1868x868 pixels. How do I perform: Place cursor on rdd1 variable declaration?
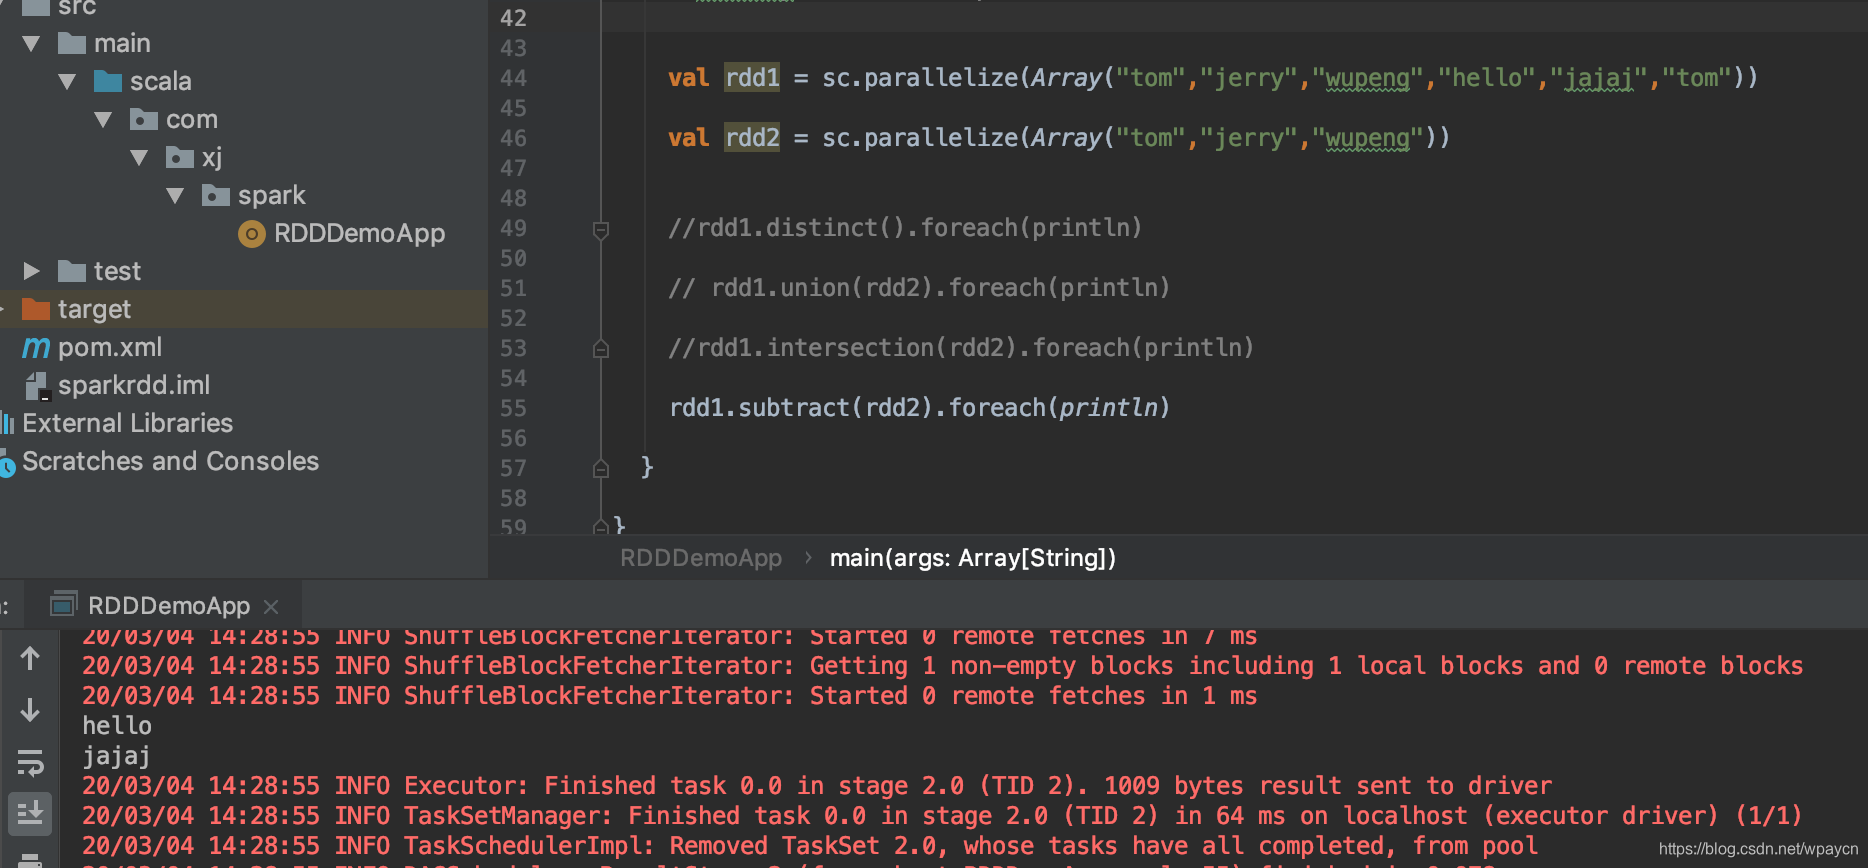[x=752, y=78]
